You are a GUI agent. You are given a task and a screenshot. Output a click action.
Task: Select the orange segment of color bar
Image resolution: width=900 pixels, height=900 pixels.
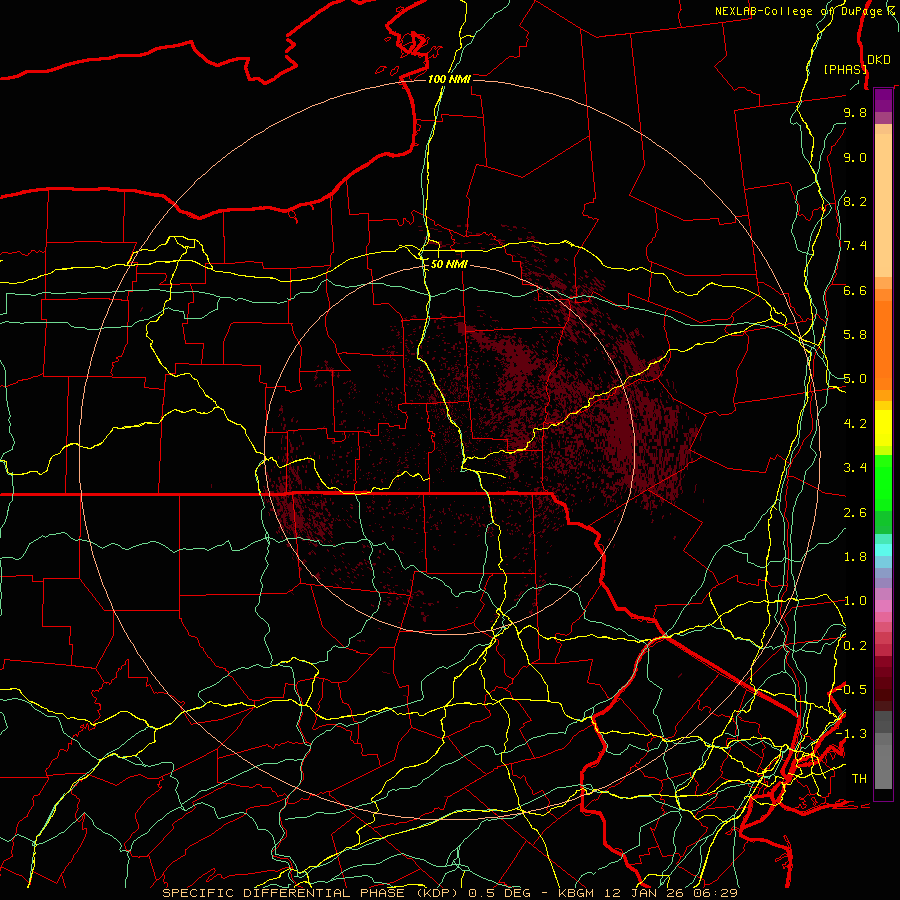(x=883, y=345)
